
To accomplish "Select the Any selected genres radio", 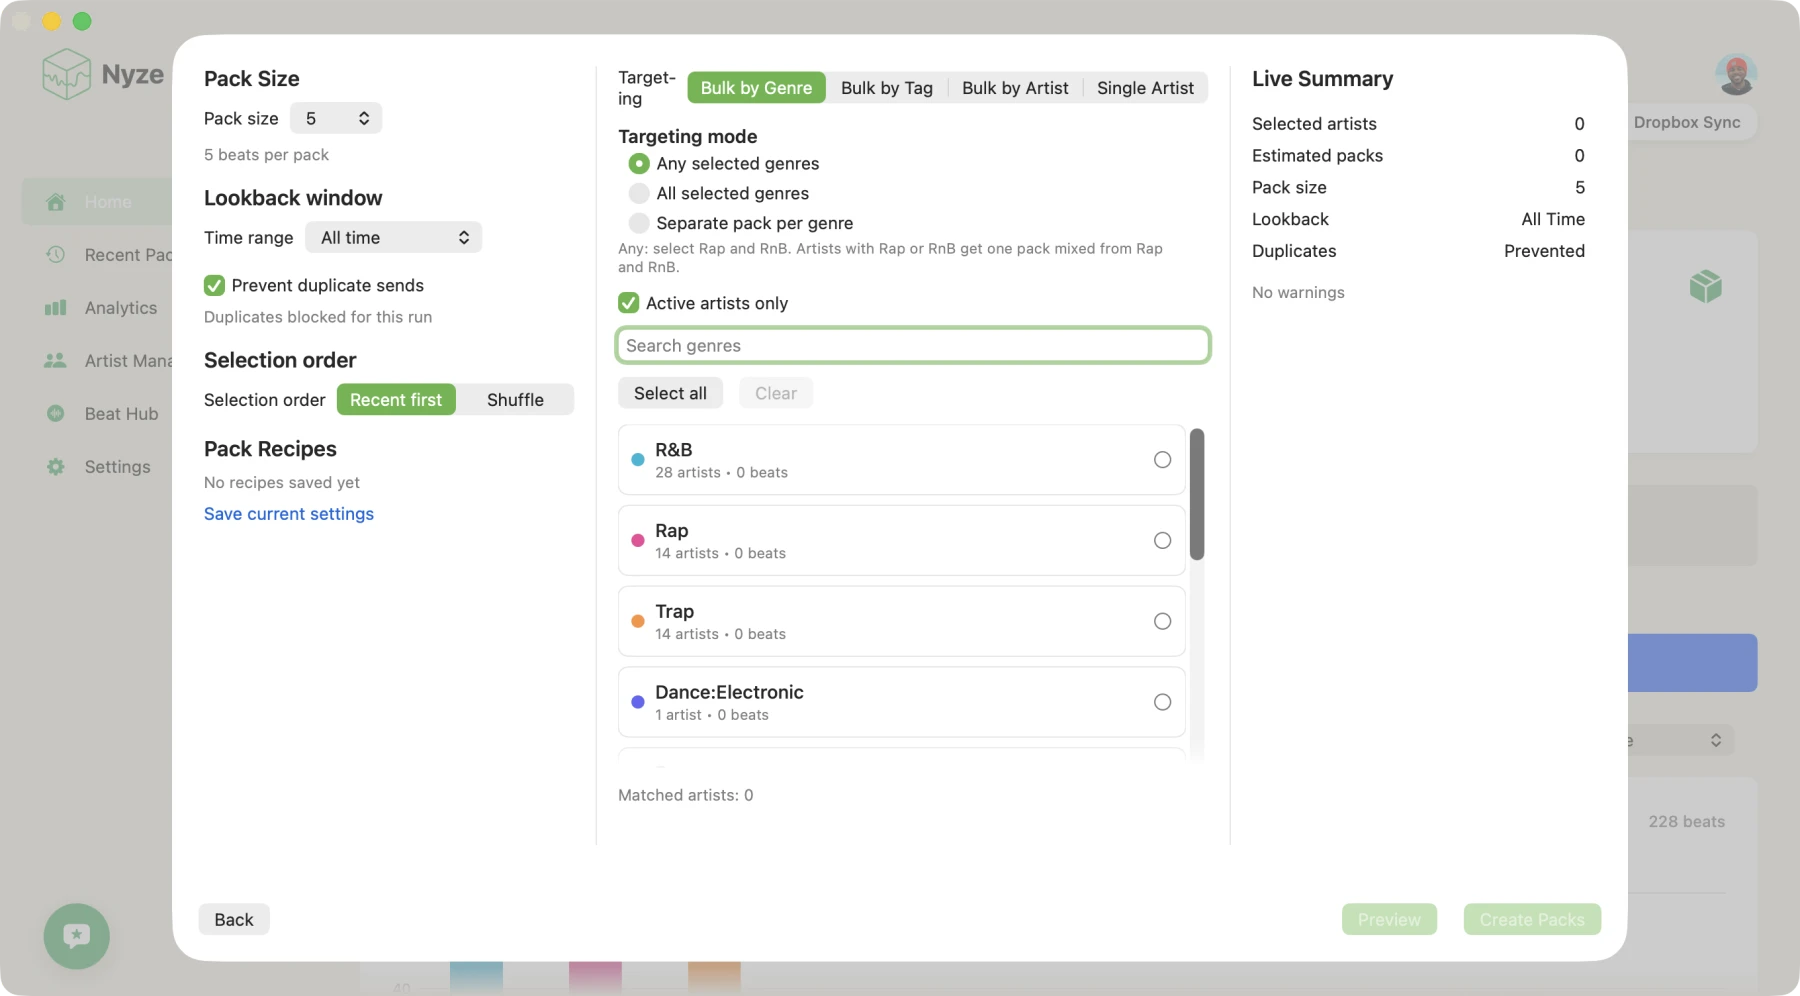I will coord(639,163).
